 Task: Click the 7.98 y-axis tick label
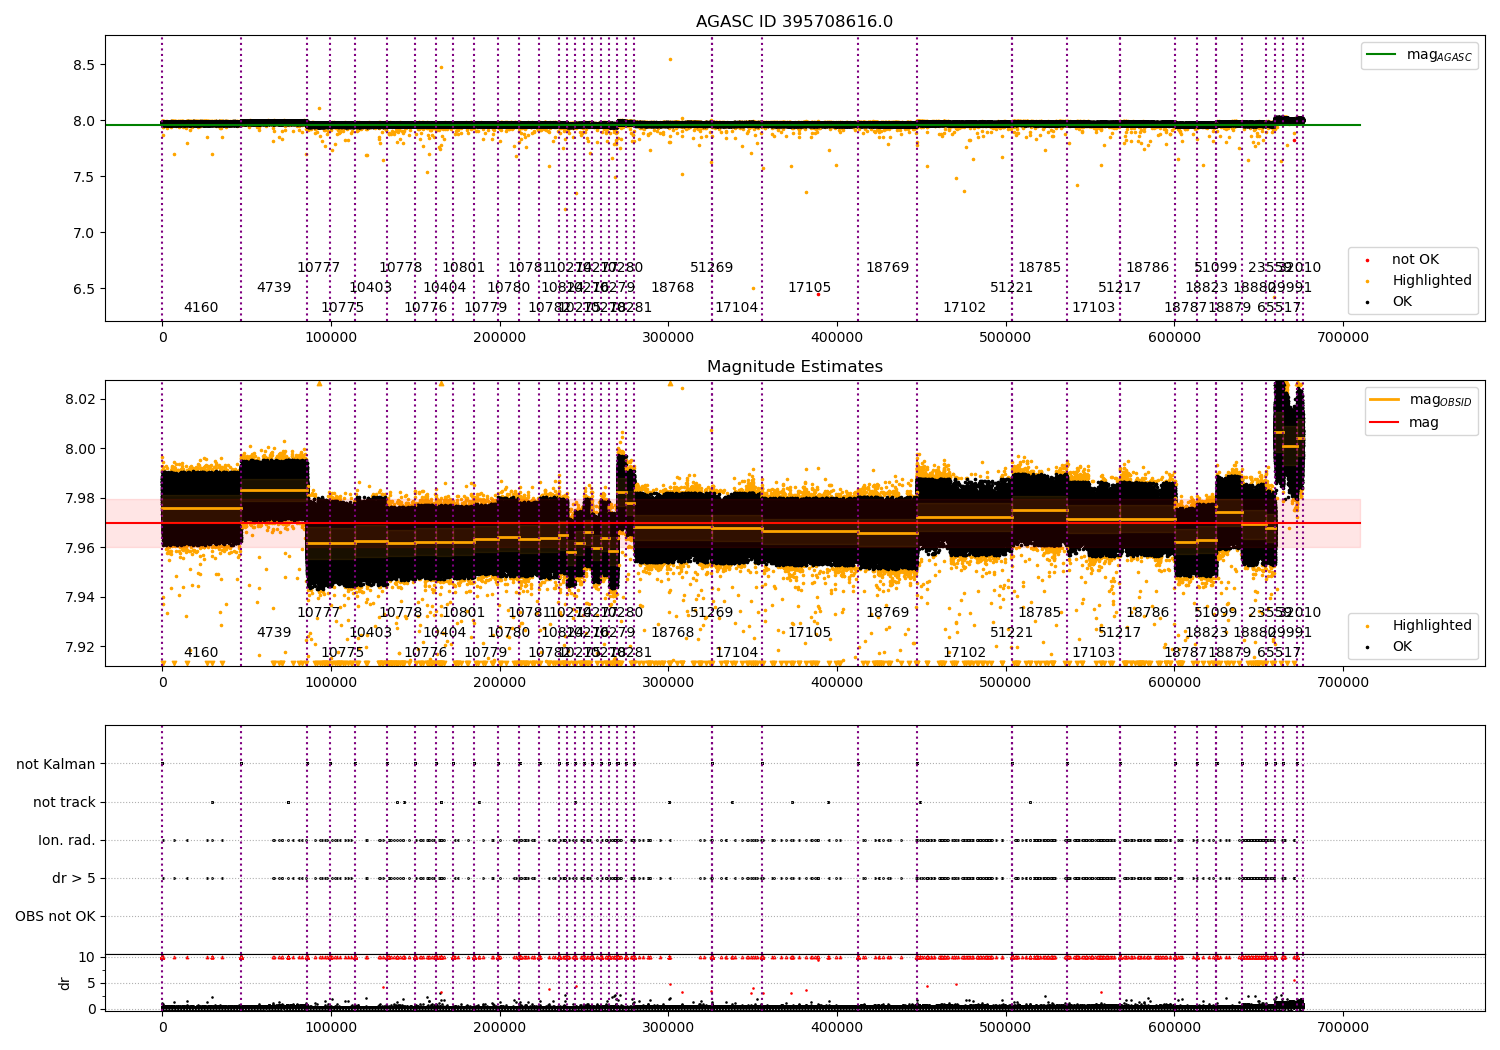click(x=80, y=498)
